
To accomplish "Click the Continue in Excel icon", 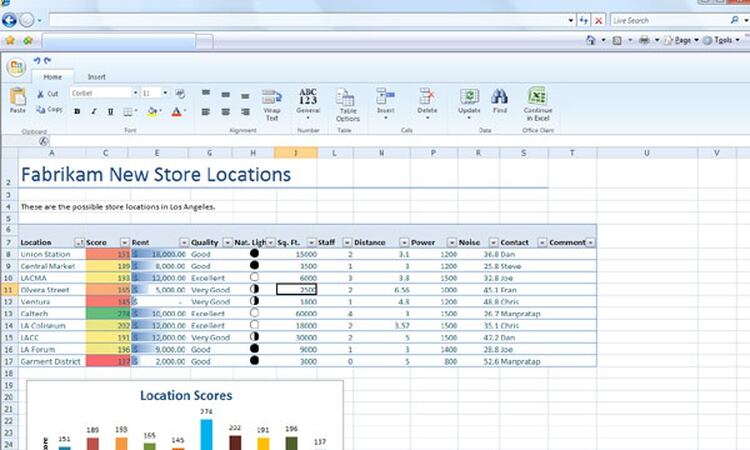I will point(538,97).
